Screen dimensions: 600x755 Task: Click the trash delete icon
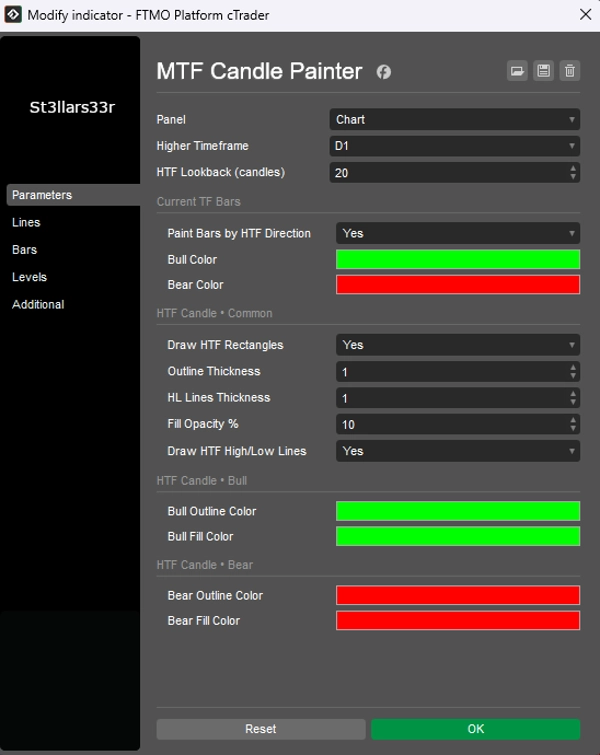[x=569, y=71]
